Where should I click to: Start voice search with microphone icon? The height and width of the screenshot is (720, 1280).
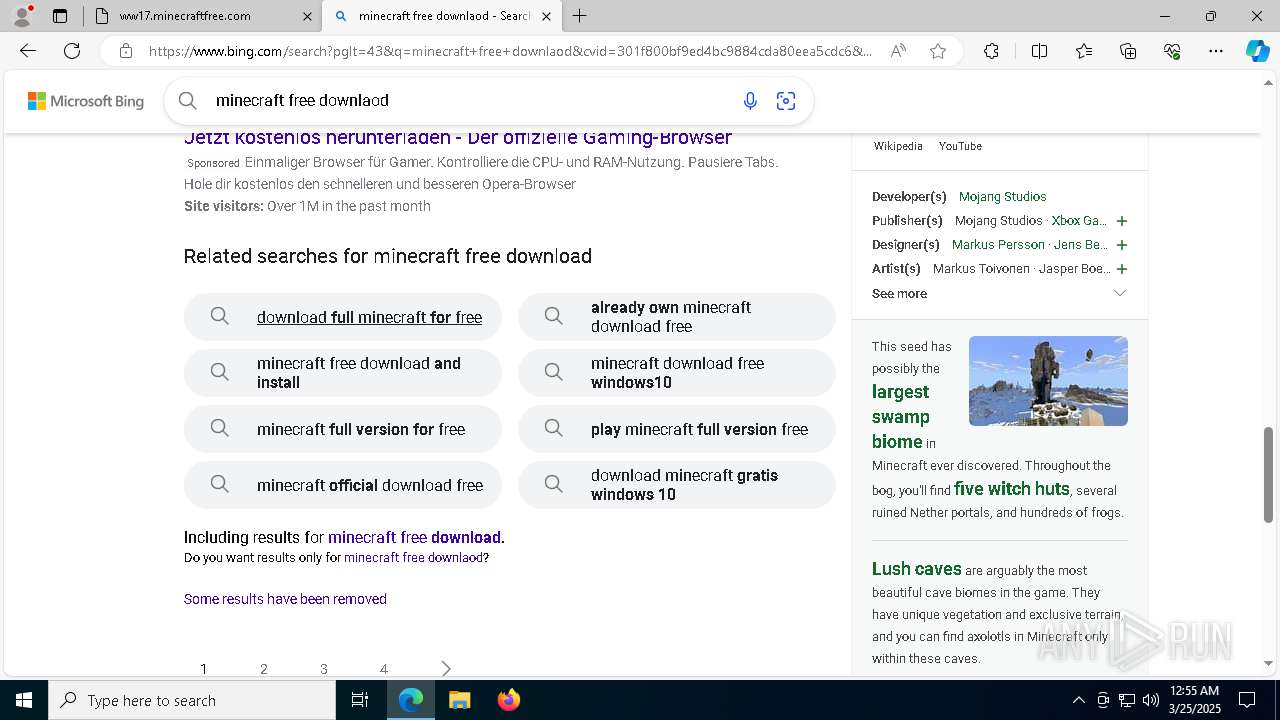pyautogui.click(x=750, y=100)
